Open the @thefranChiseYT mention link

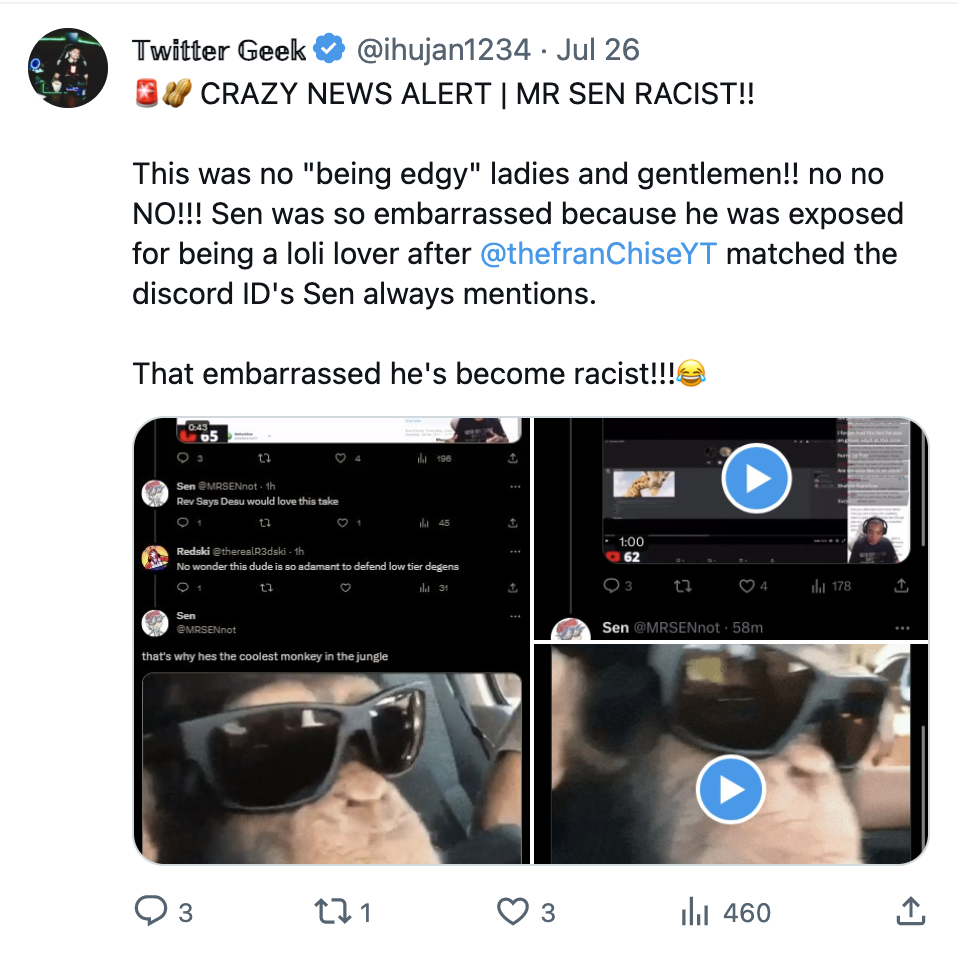(598, 253)
